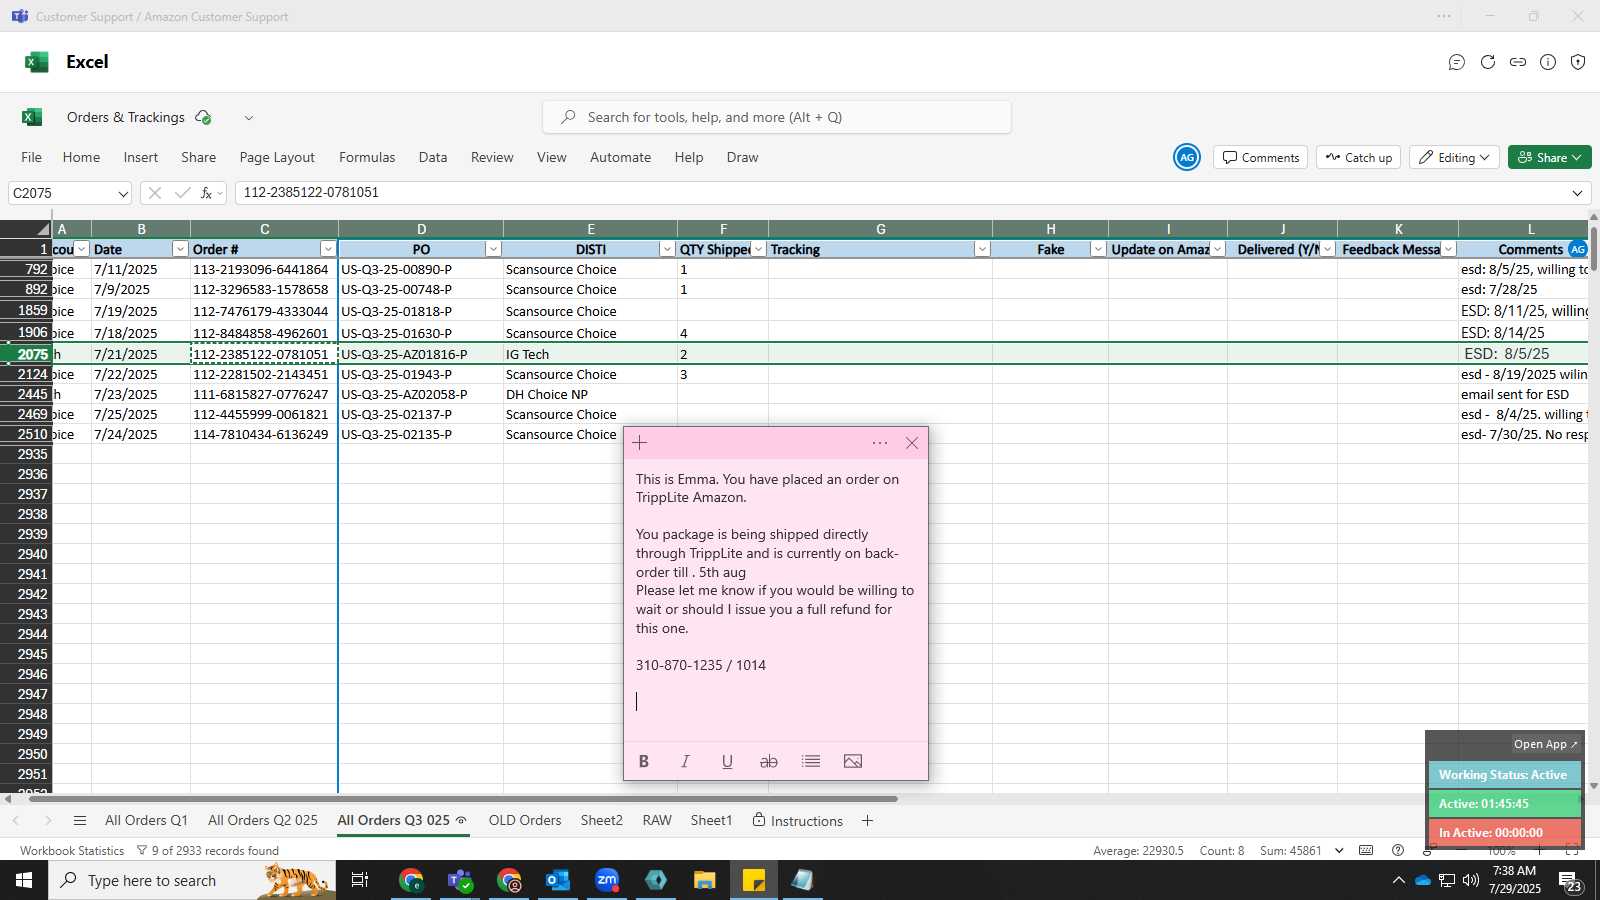This screenshot has width=1600, height=900.
Task: Copy link using chain icon in header
Action: point(1518,62)
